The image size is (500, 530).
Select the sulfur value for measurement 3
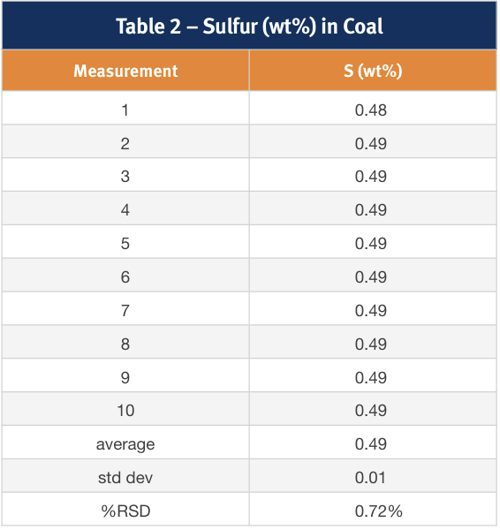coord(371,176)
